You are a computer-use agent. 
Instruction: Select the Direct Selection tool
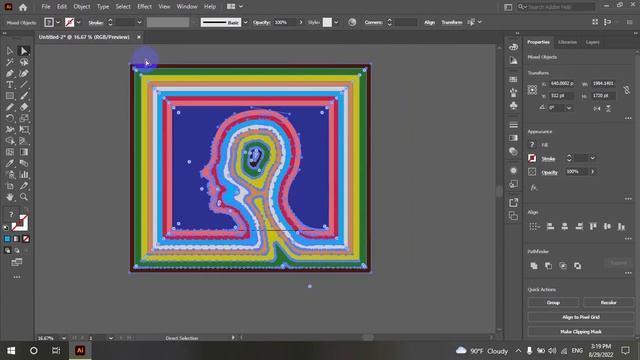(x=24, y=51)
